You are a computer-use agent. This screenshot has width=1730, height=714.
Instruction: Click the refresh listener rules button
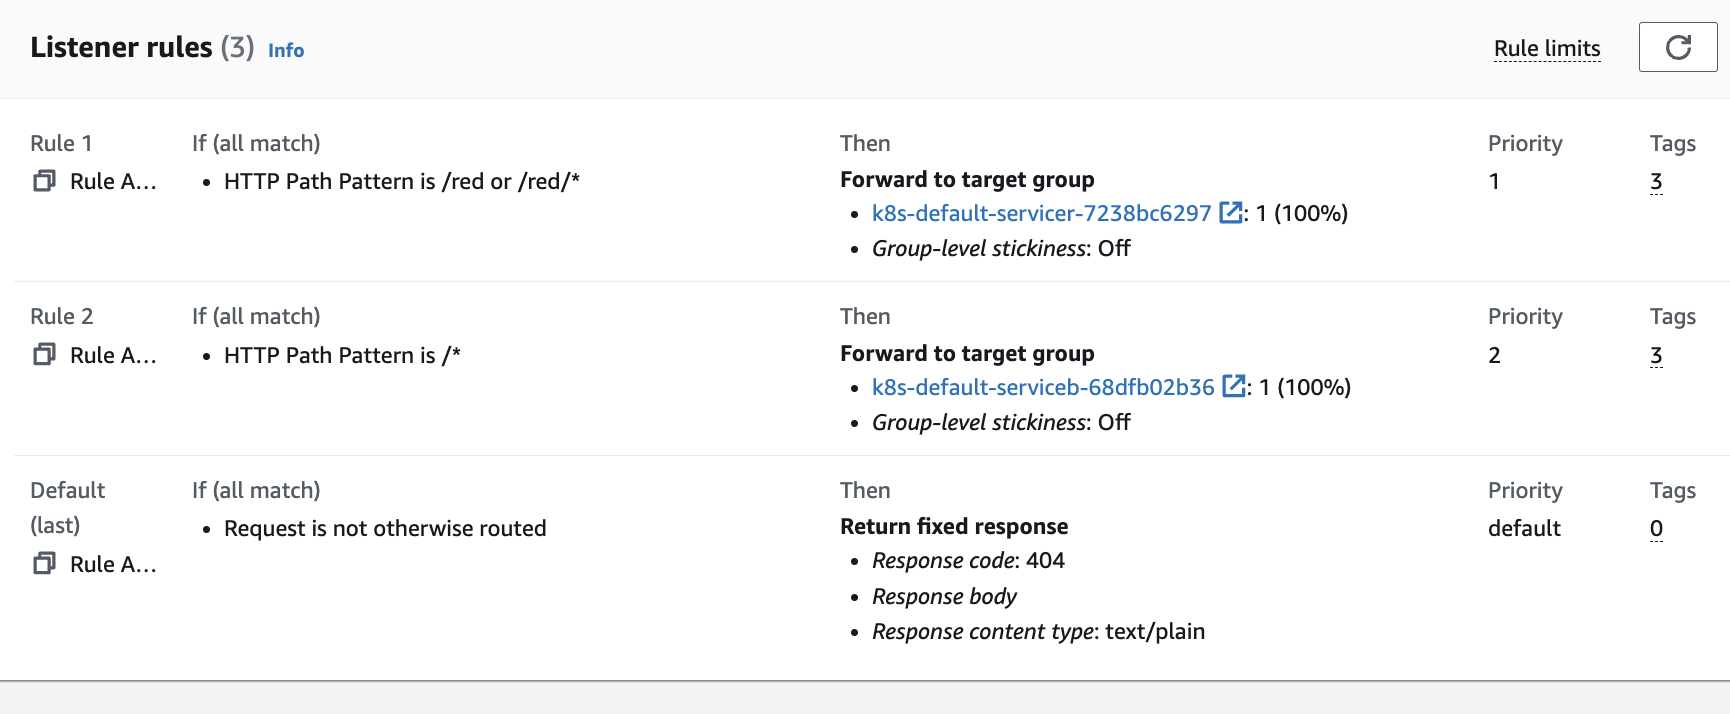[1677, 47]
